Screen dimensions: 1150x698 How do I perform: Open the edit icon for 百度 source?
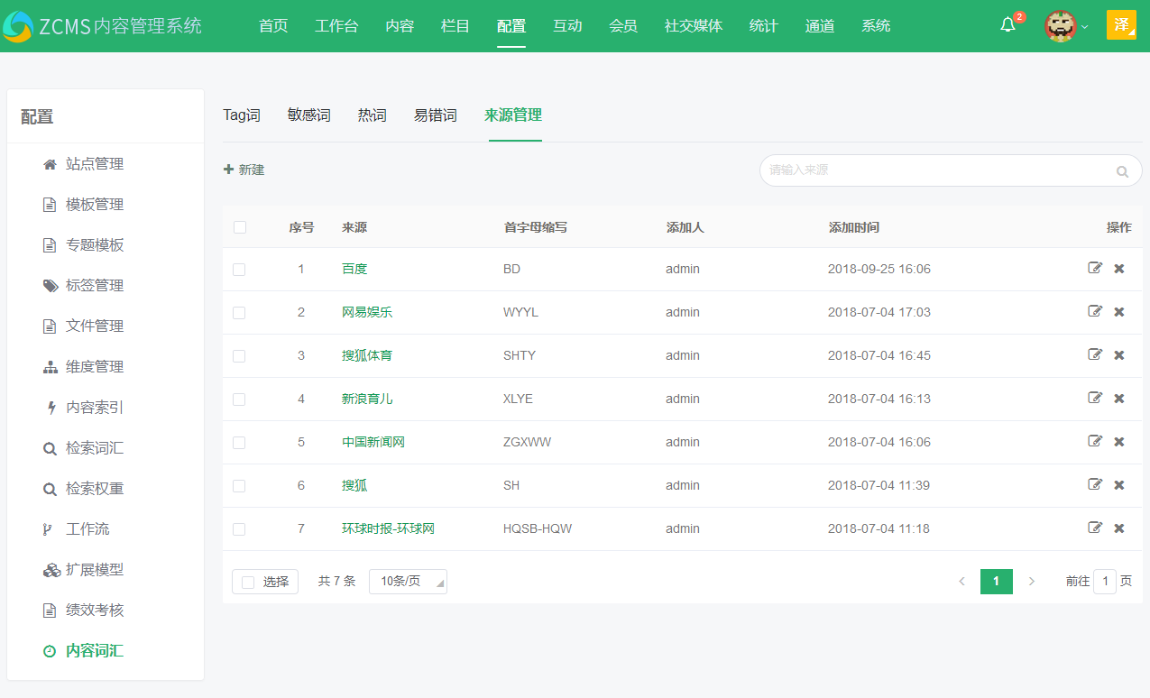1095,268
